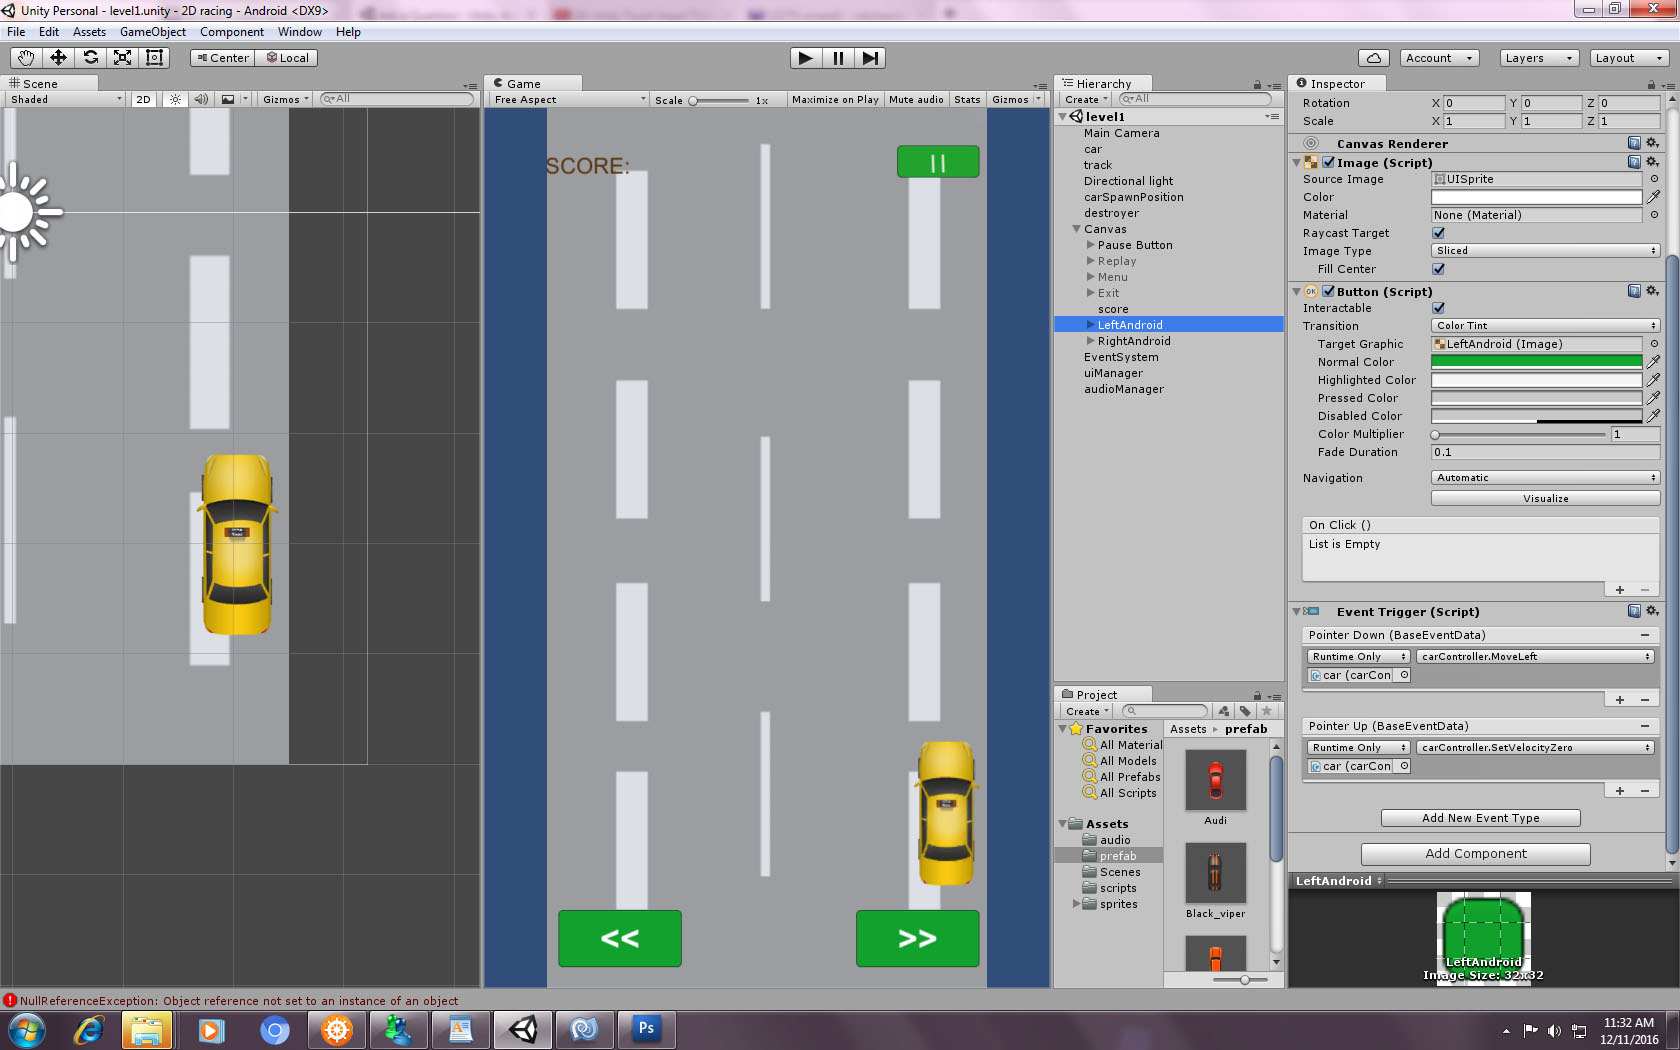
Task: Open carController.MoveLeft function dropdown
Action: (x=1535, y=656)
